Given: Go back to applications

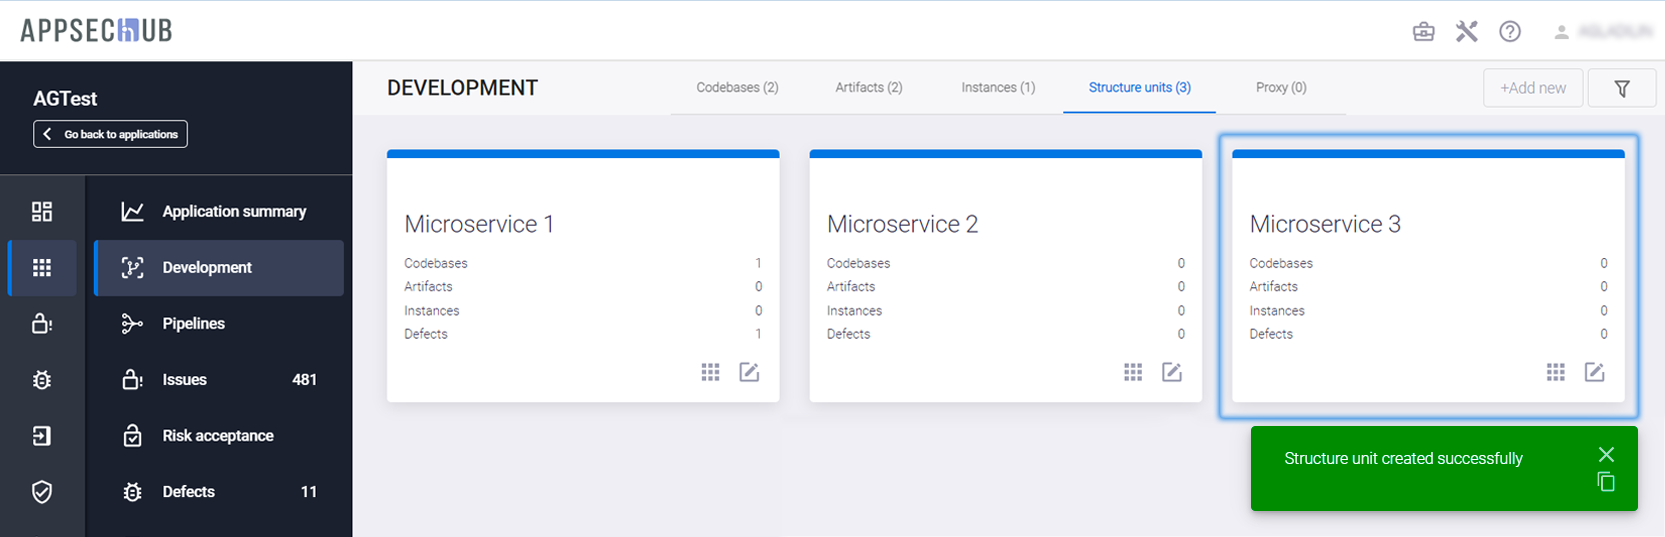Looking at the screenshot, I should point(110,134).
